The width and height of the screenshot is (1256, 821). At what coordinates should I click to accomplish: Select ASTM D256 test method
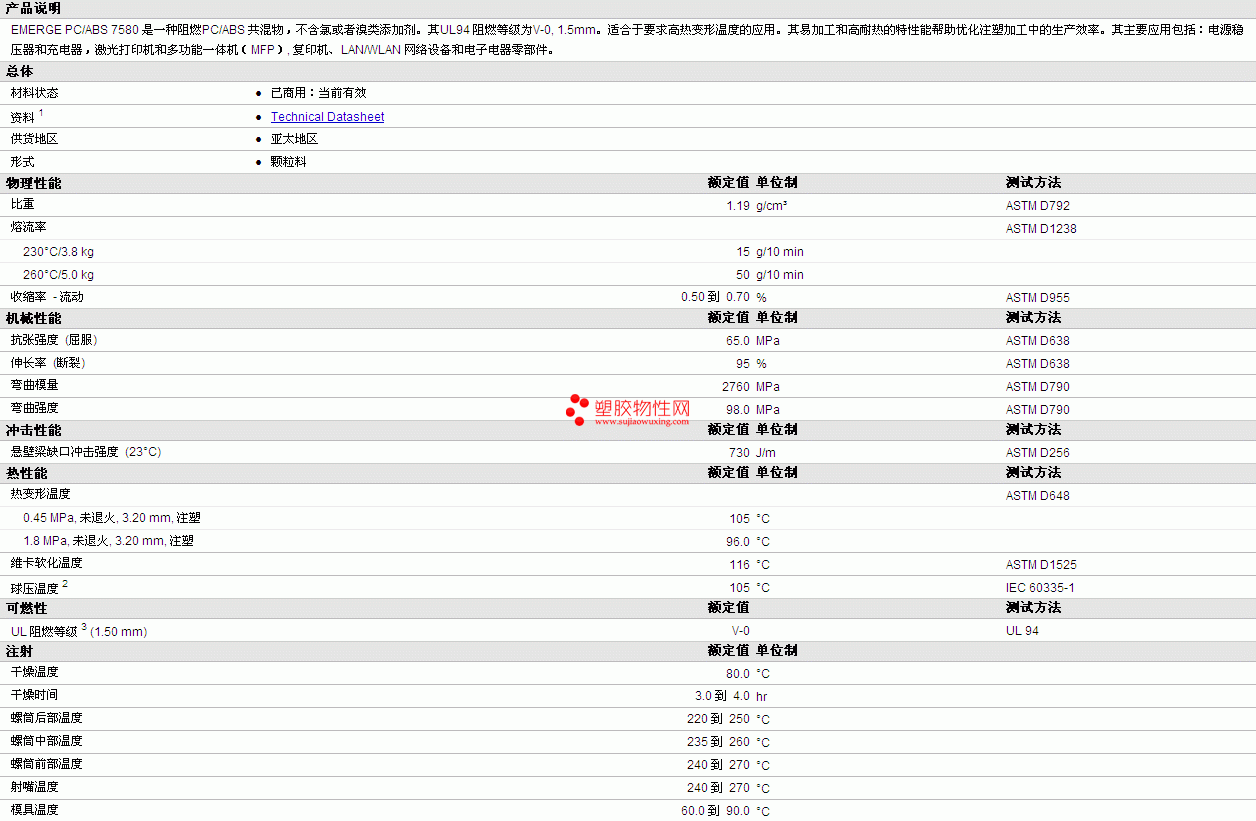coord(1038,453)
